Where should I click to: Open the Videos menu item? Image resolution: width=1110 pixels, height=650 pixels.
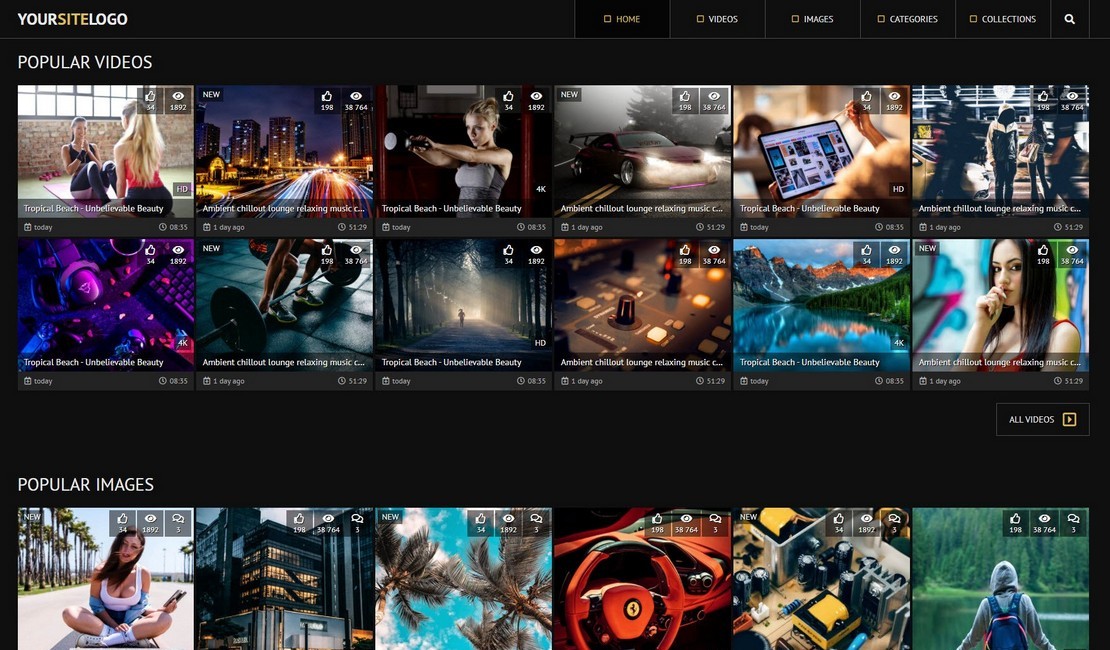[x=716, y=19]
